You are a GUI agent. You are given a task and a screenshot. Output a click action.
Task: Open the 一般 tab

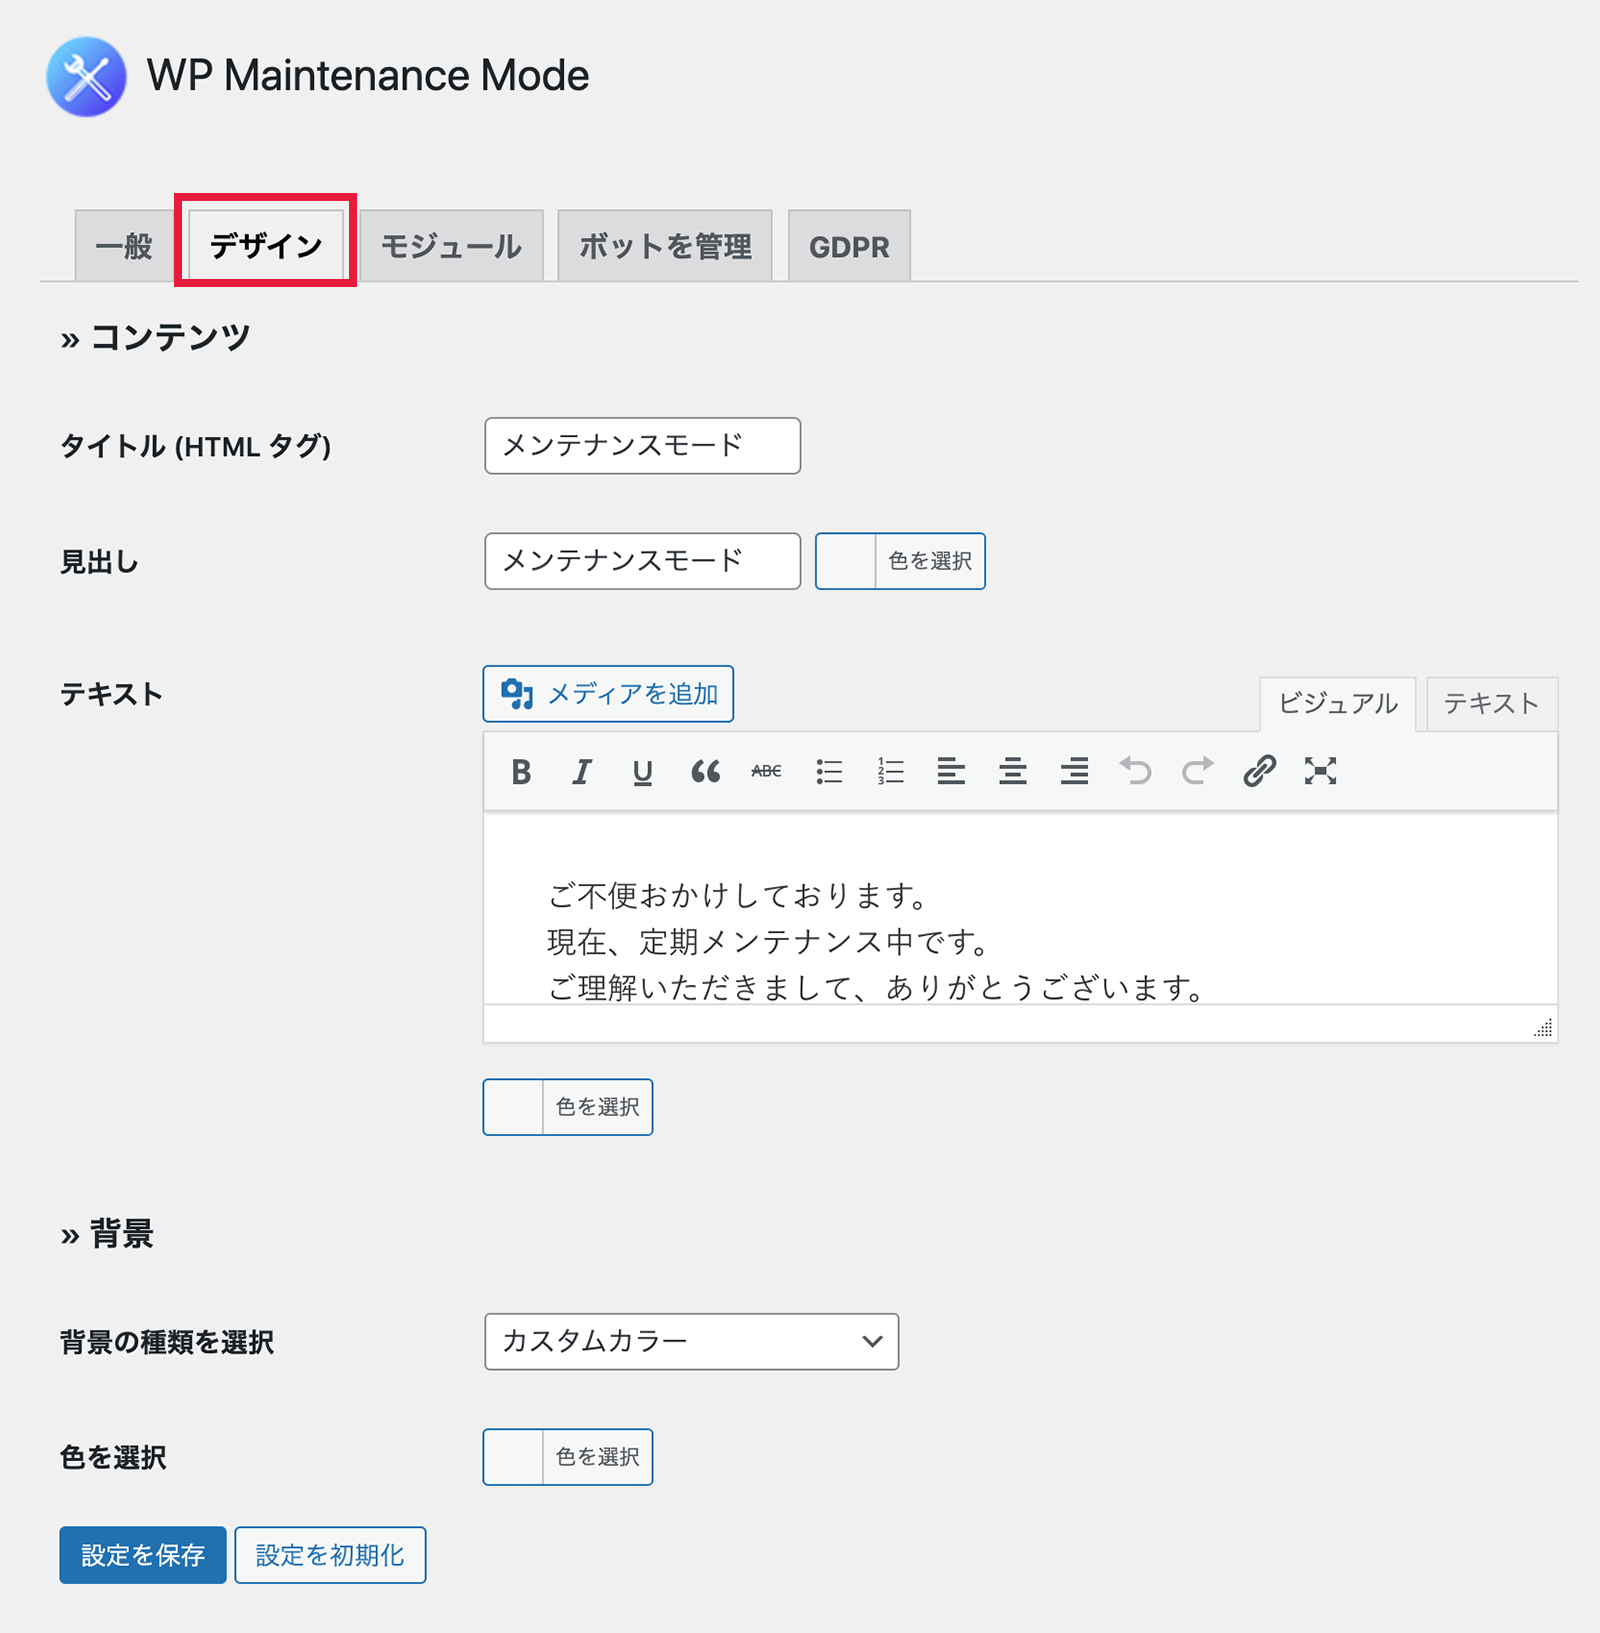125,246
